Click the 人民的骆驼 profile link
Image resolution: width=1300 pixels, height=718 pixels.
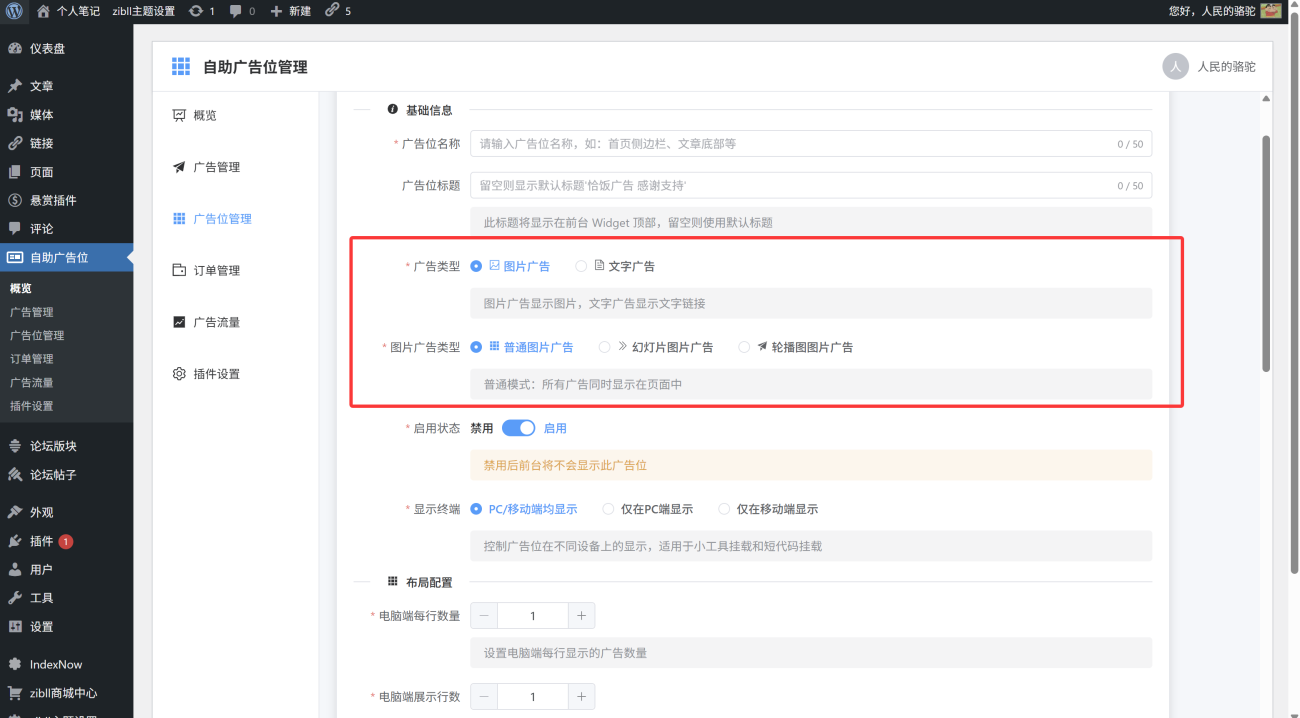coord(1228,66)
